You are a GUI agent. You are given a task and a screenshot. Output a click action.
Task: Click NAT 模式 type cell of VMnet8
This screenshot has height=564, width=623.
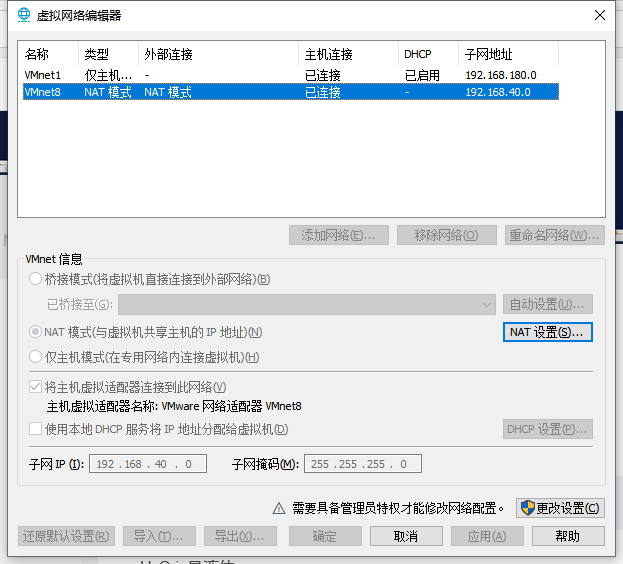[x=108, y=92]
